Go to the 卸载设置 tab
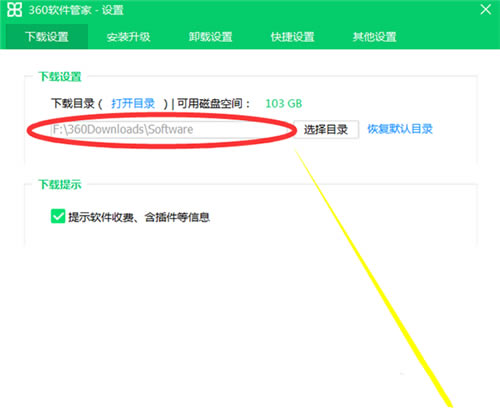 [x=210, y=37]
